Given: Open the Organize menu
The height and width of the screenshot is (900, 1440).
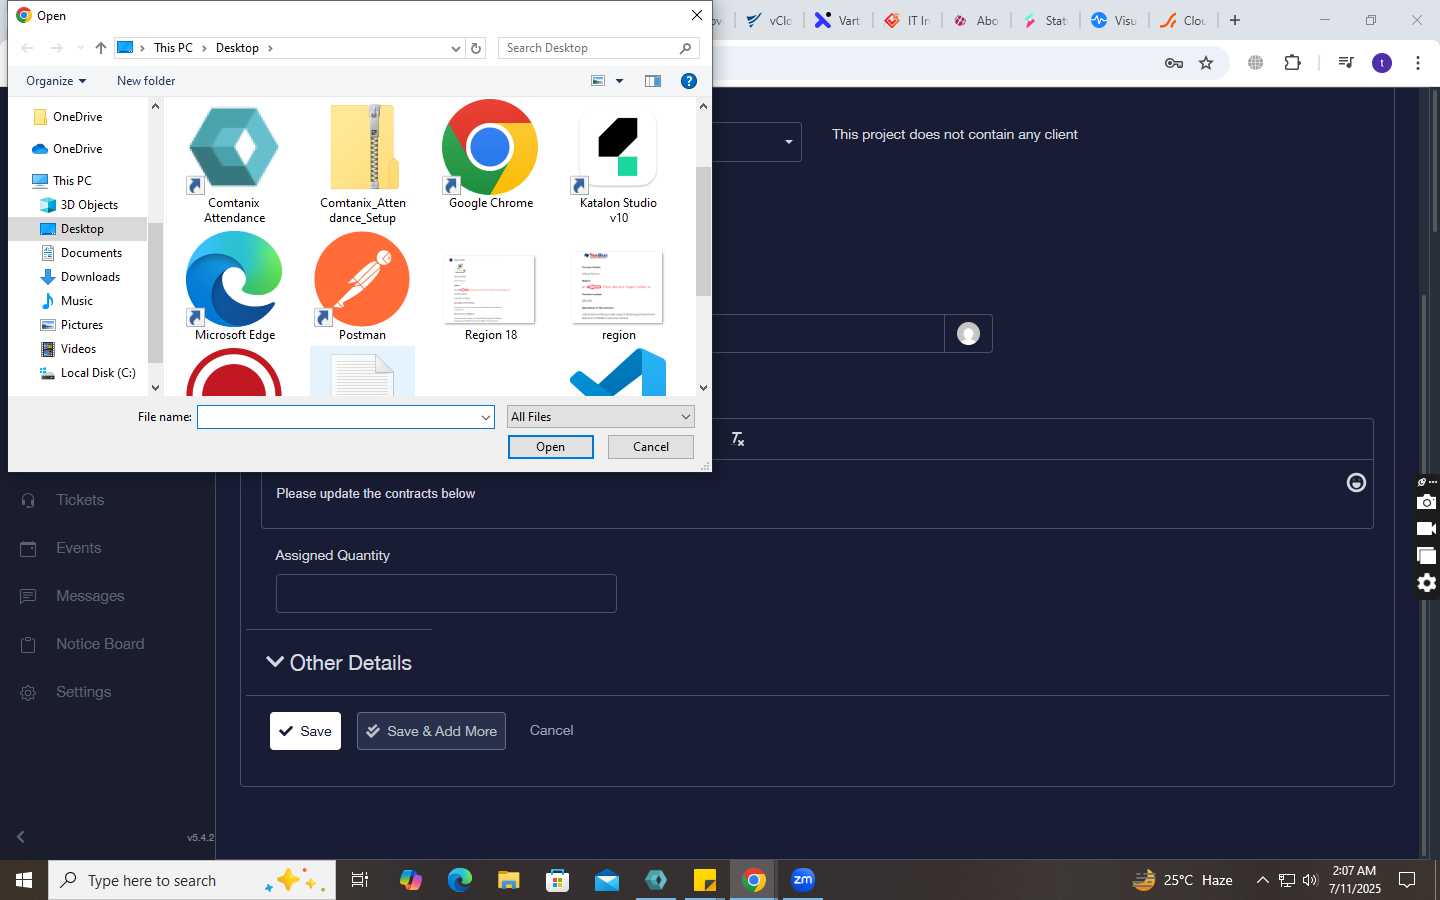Looking at the screenshot, I should point(56,81).
